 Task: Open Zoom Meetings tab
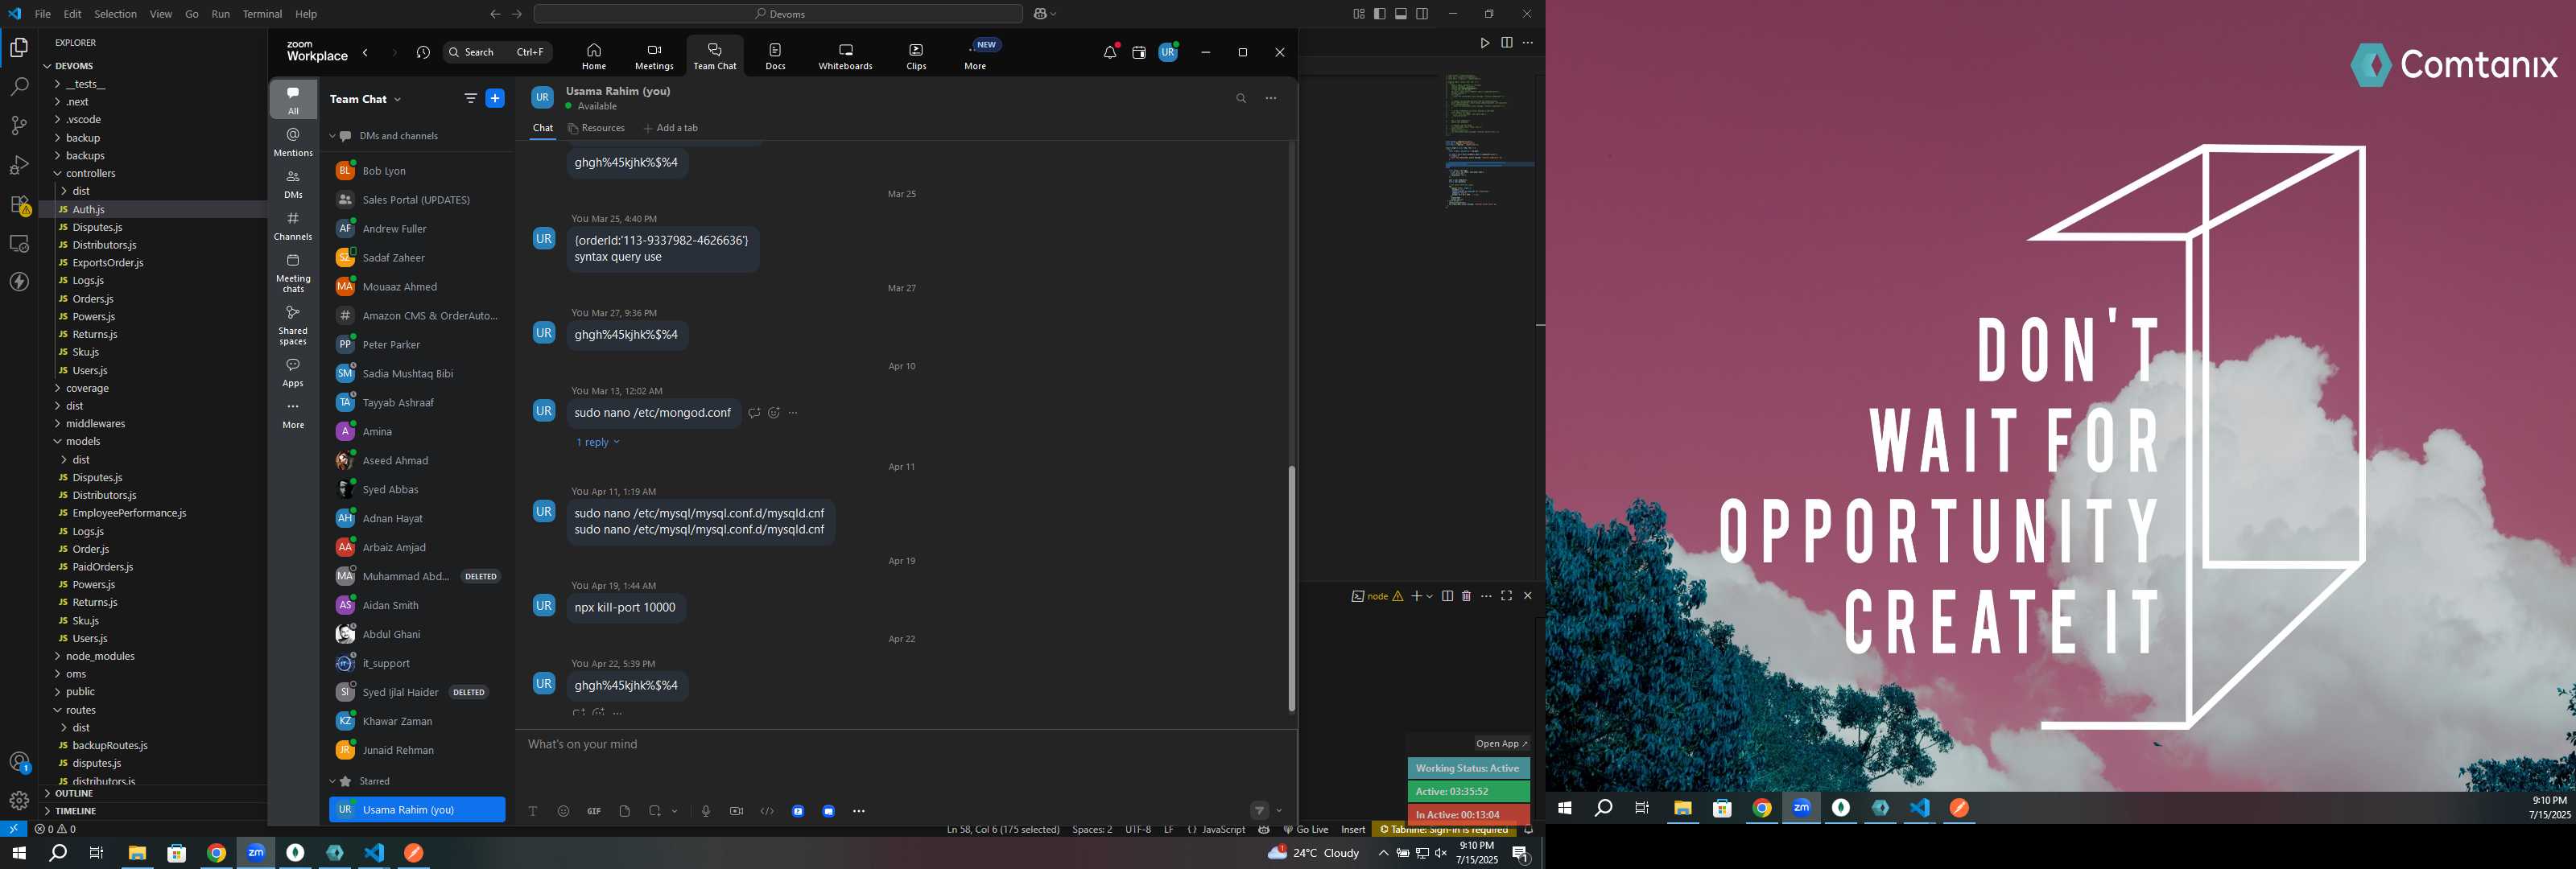point(654,56)
